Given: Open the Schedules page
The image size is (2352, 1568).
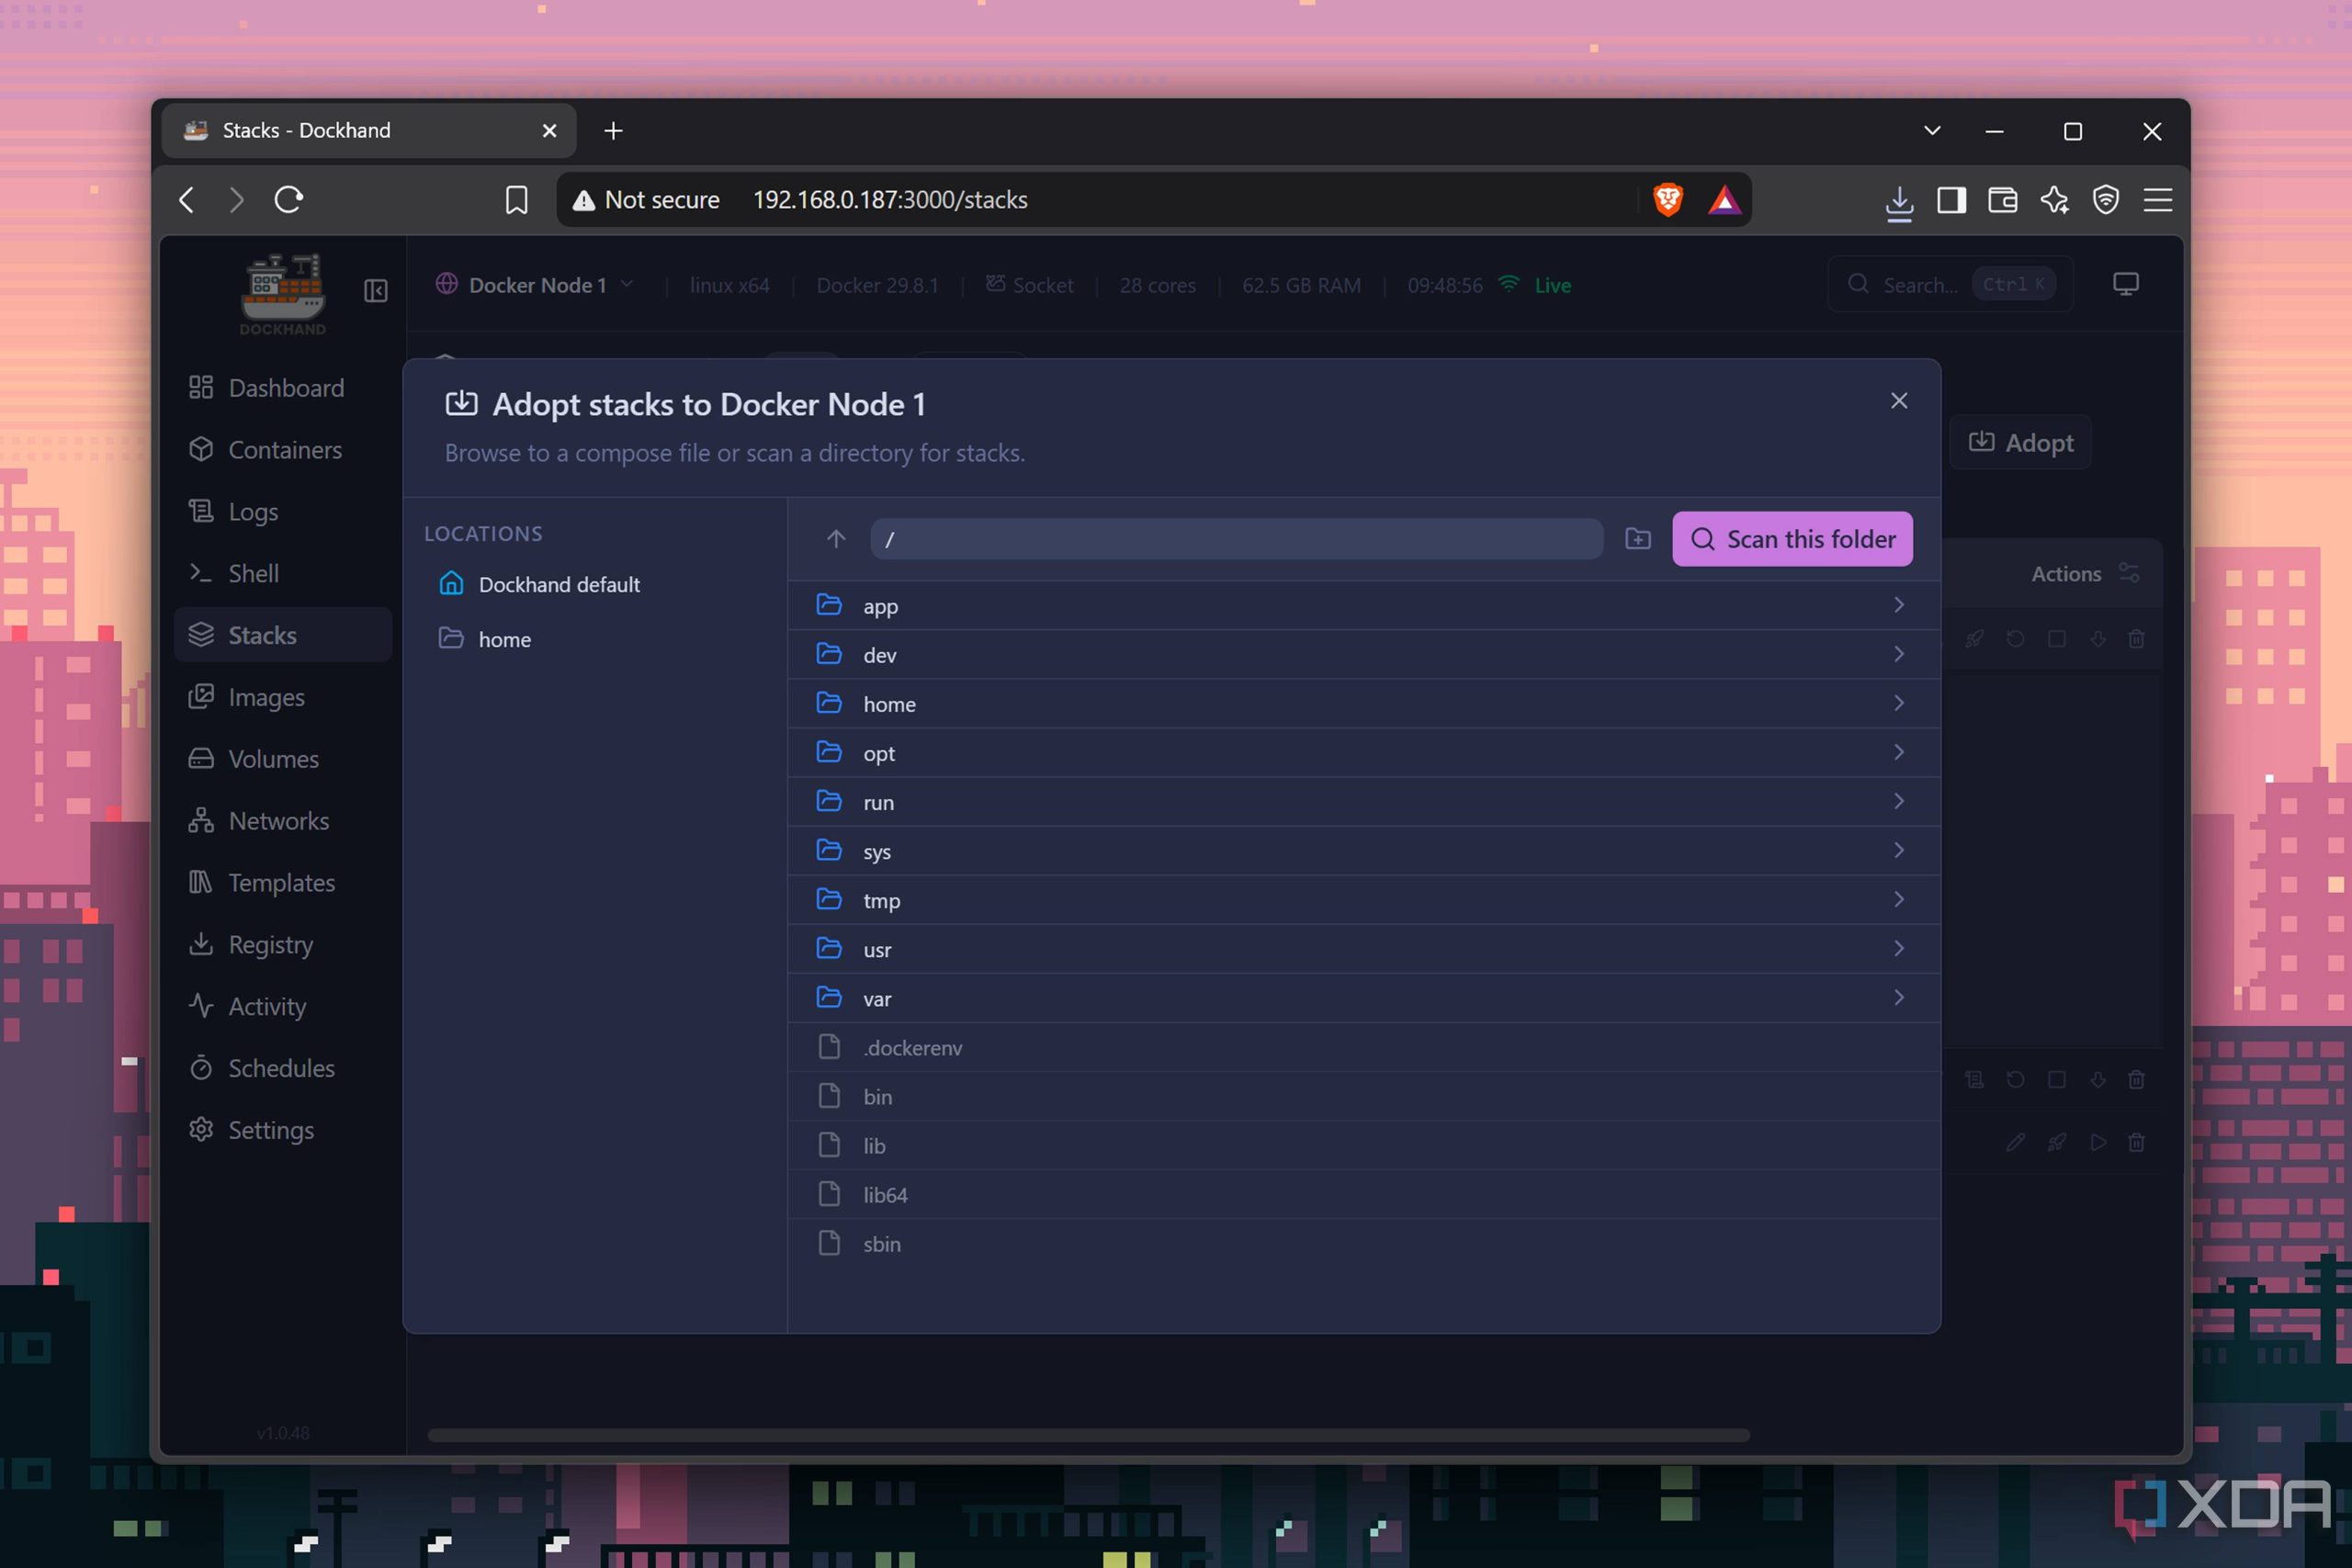Looking at the screenshot, I should click(283, 1069).
